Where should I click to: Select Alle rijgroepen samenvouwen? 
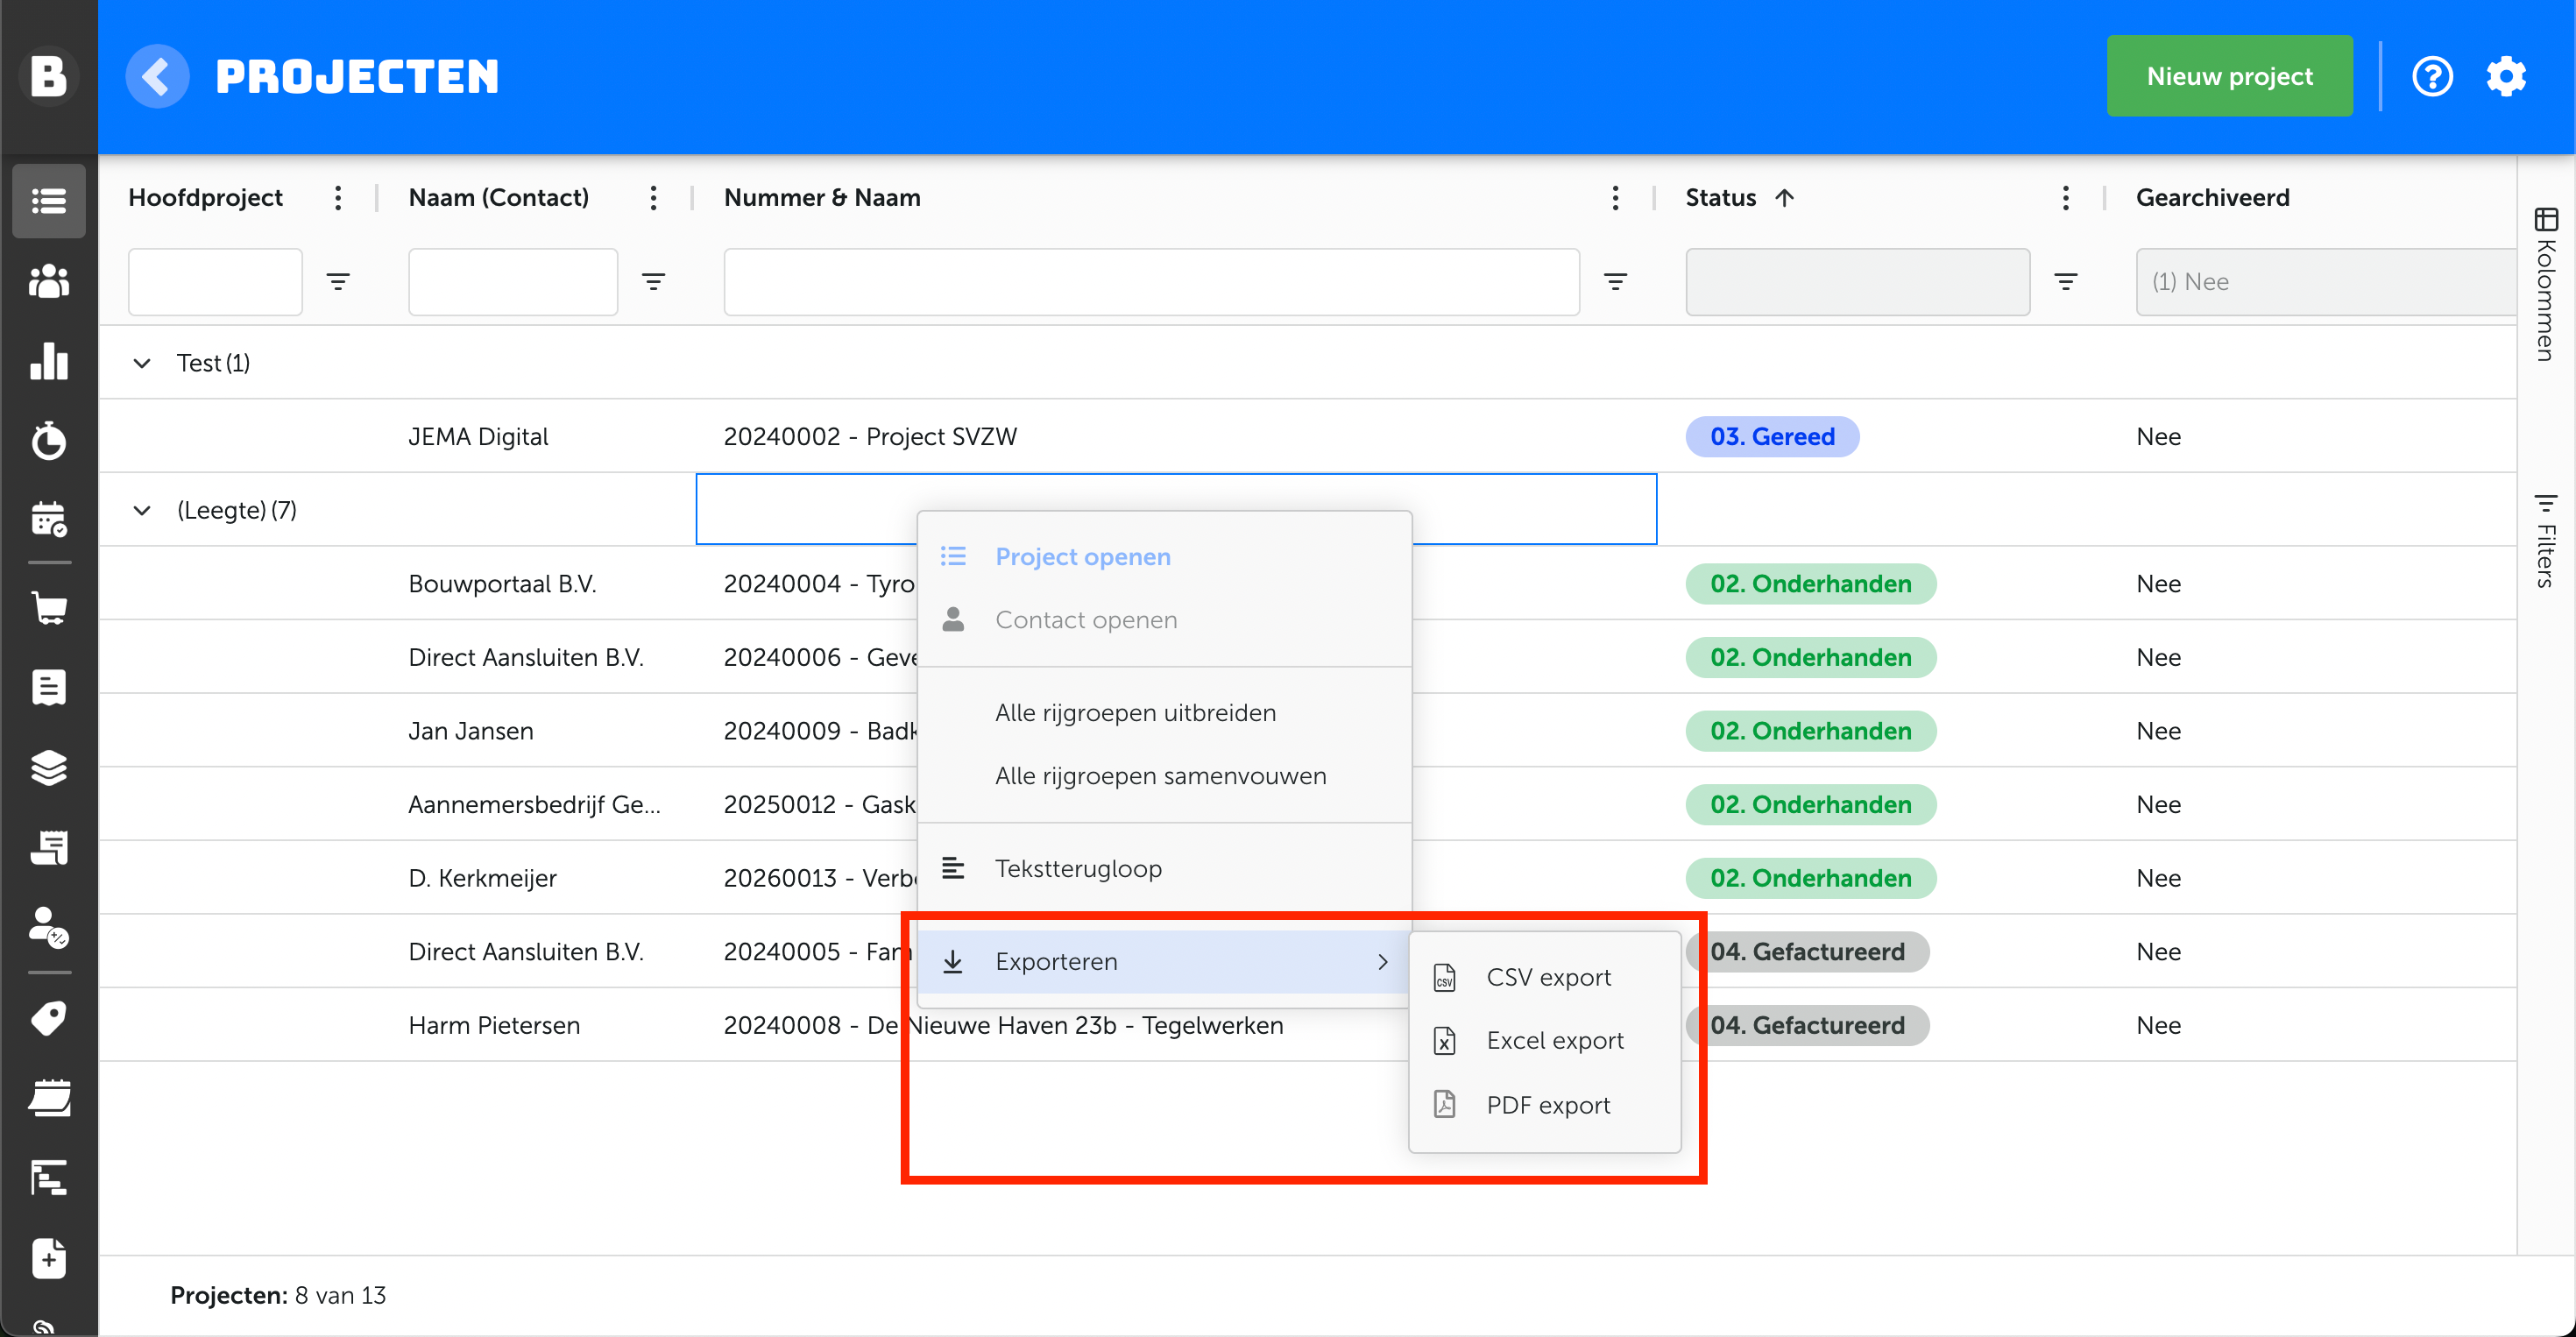coord(1164,776)
